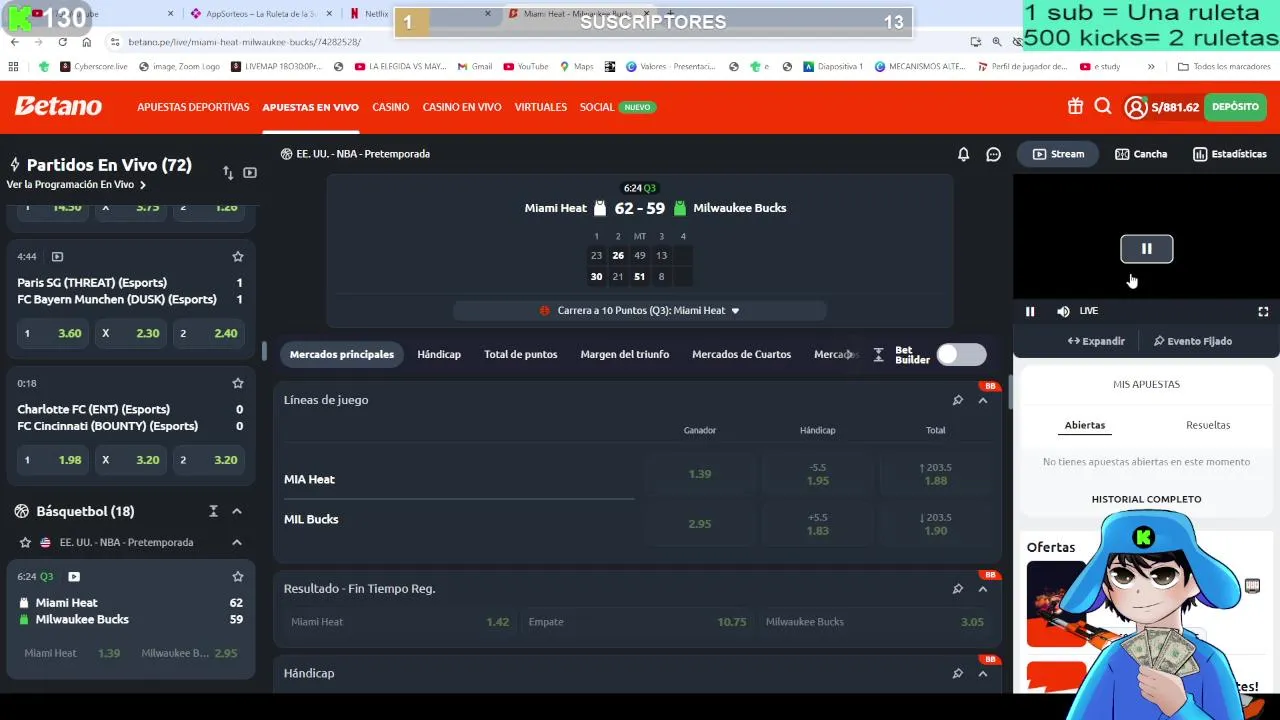Switch to the Margen del triunfo tab
This screenshot has height=720, width=1280.
625,354
